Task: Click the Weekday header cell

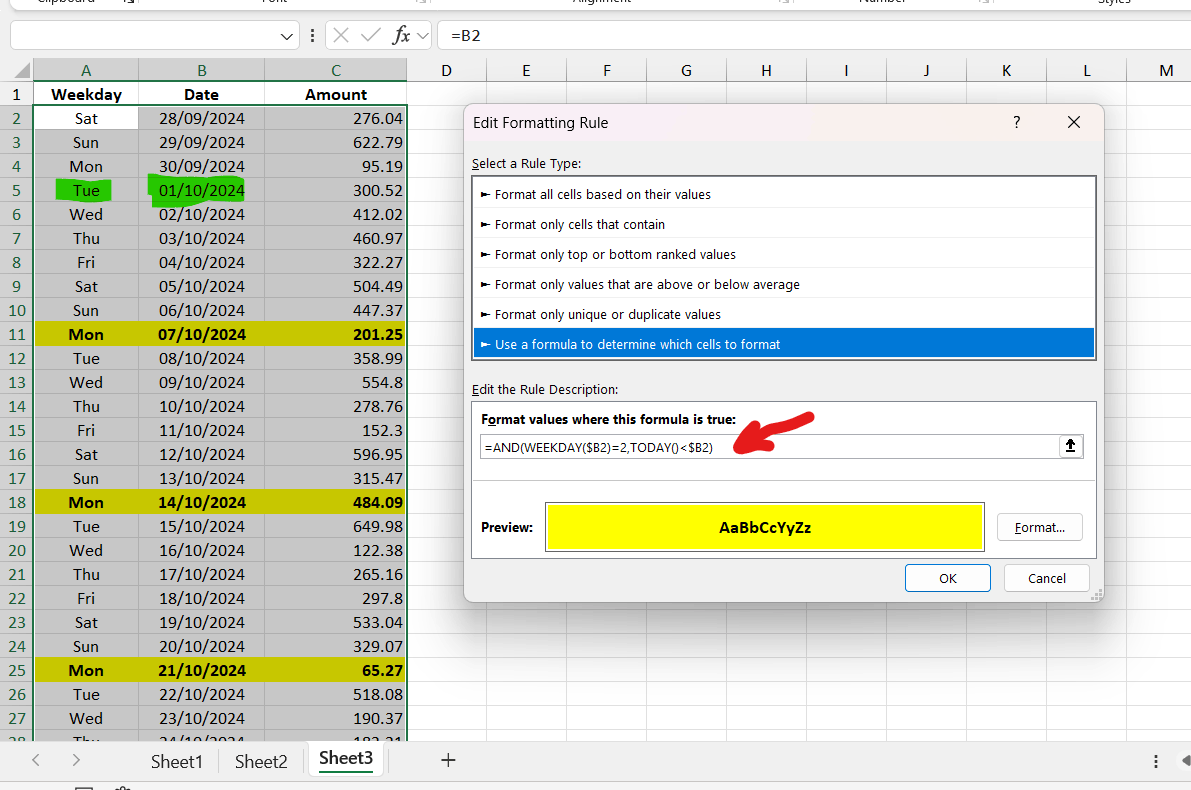Action: coord(86,94)
